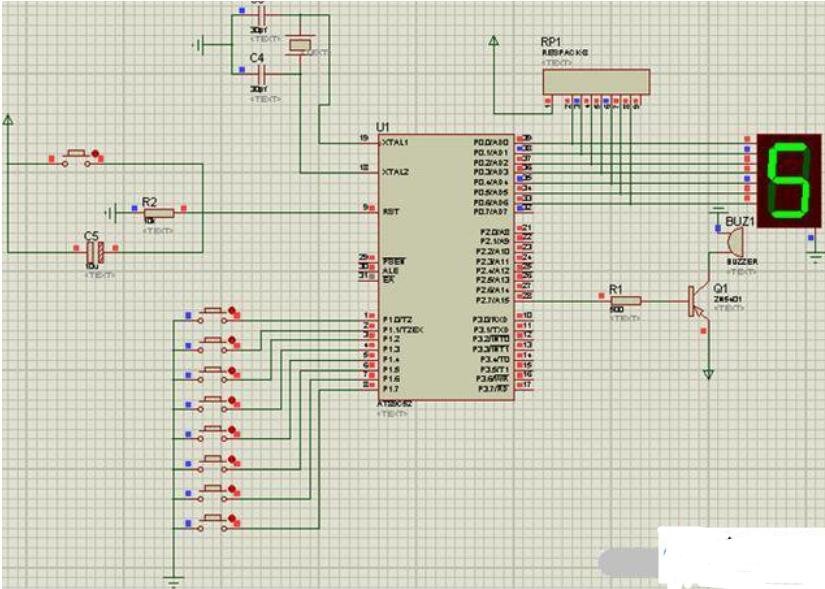This screenshot has width=825, height=589.
Task: Click the XTAL1 pin label on U1
Action: 395,142
